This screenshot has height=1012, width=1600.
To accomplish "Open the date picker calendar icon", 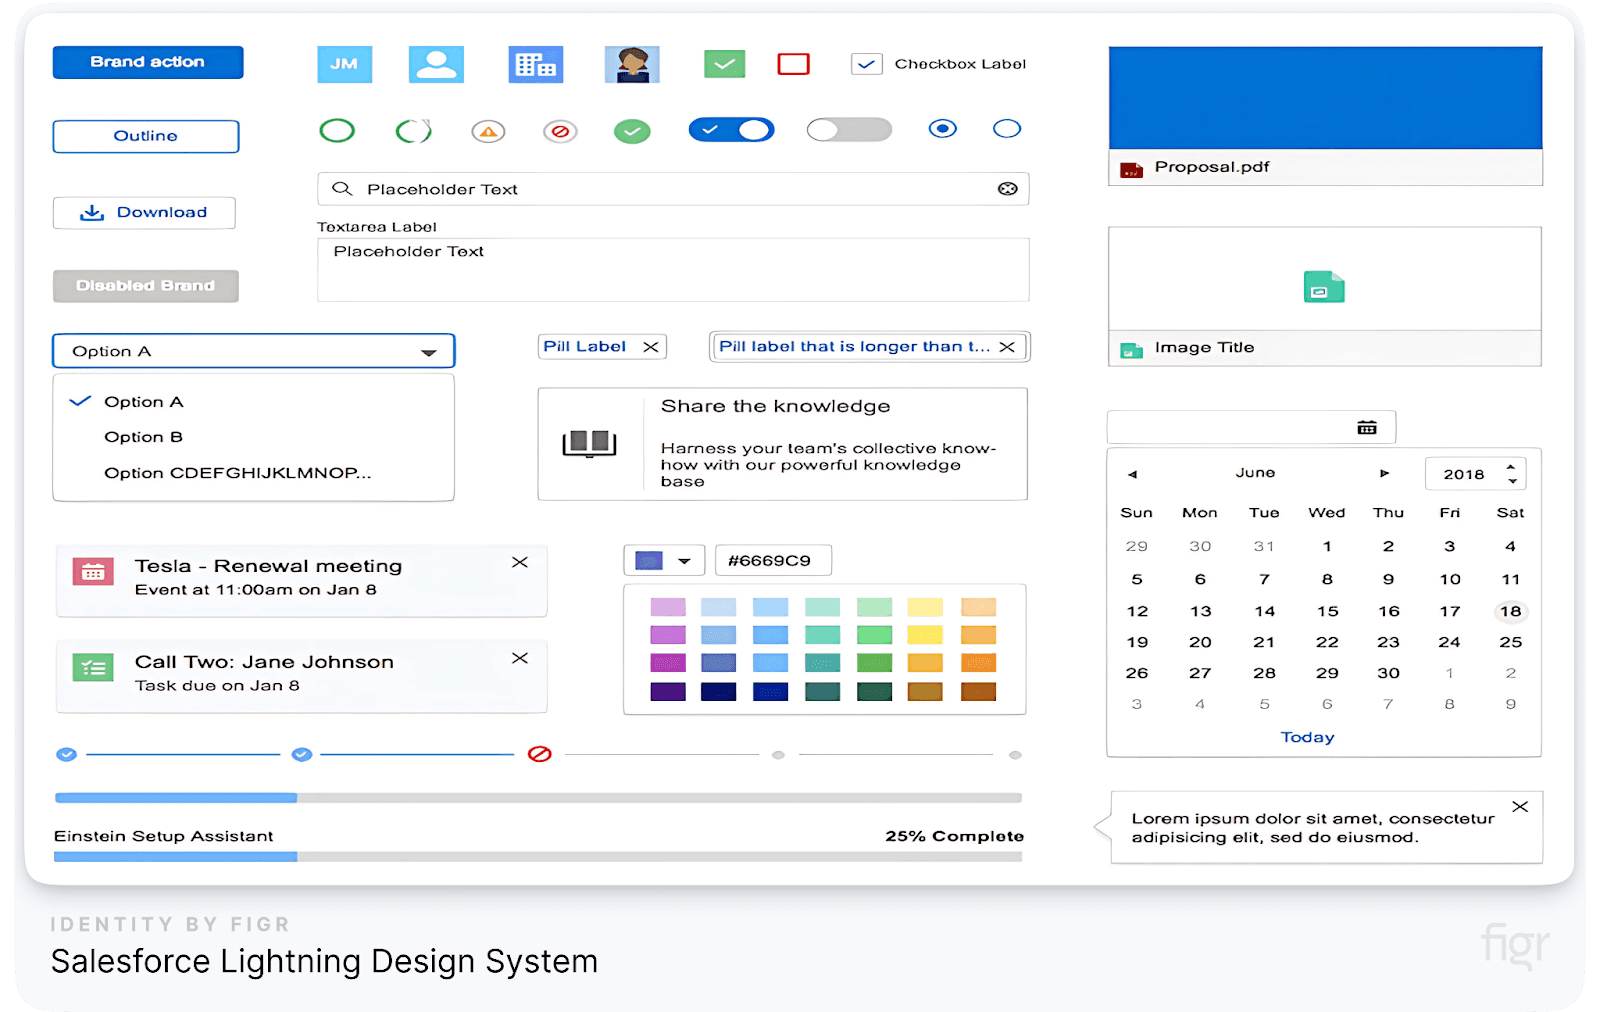I will 1367,428.
